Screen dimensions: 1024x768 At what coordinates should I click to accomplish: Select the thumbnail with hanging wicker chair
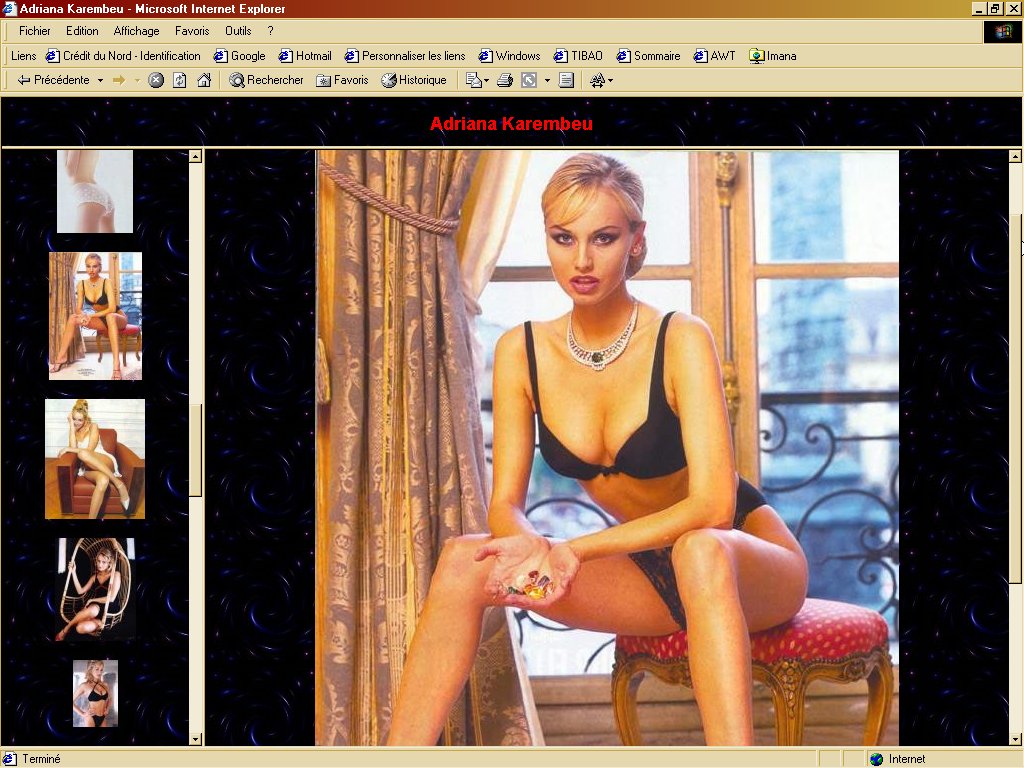(x=95, y=589)
